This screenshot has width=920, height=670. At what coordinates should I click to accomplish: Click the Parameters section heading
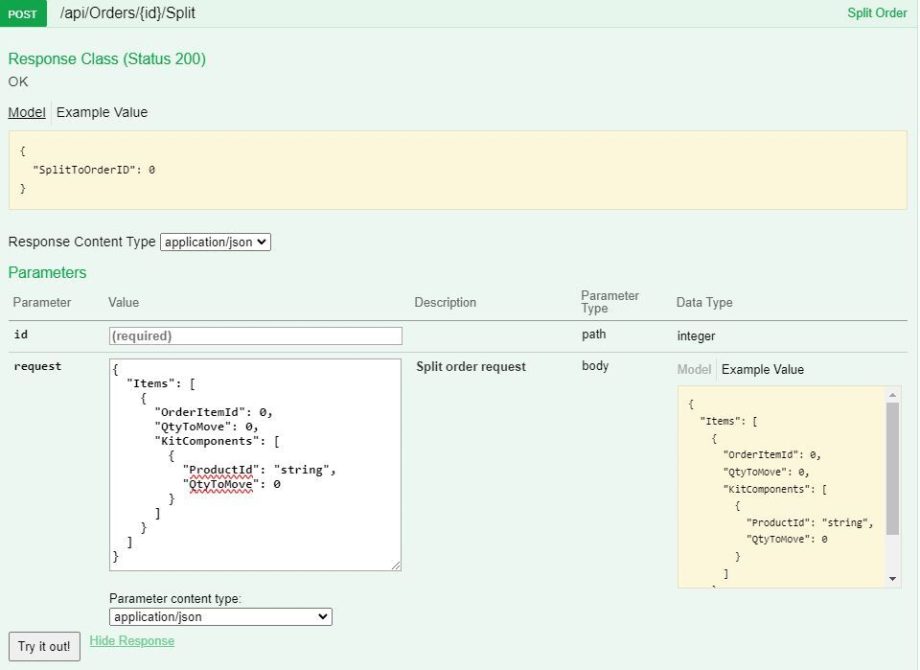(47, 272)
